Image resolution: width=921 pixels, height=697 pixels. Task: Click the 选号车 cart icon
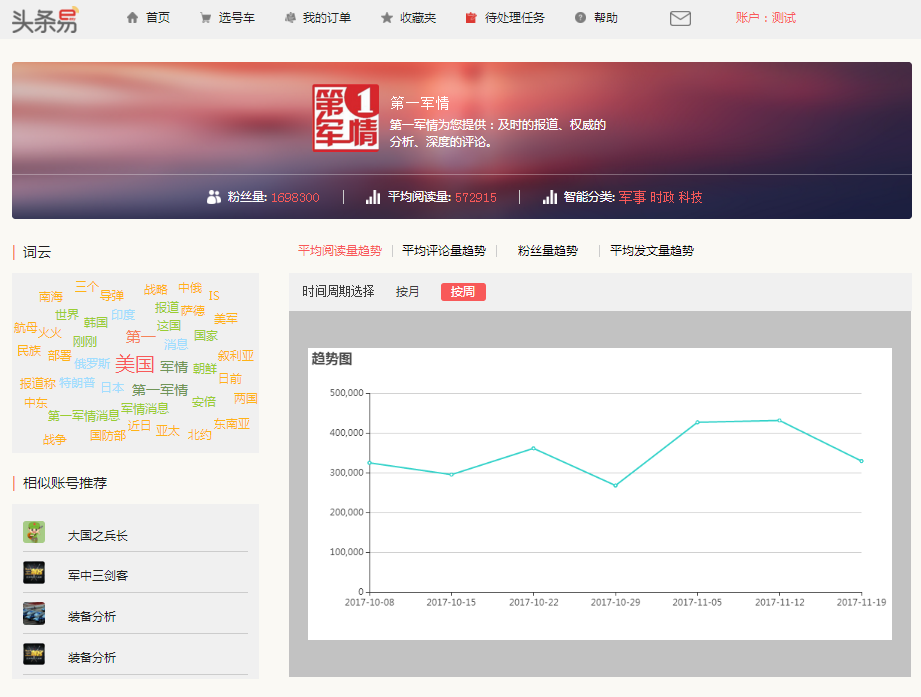point(205,18)
